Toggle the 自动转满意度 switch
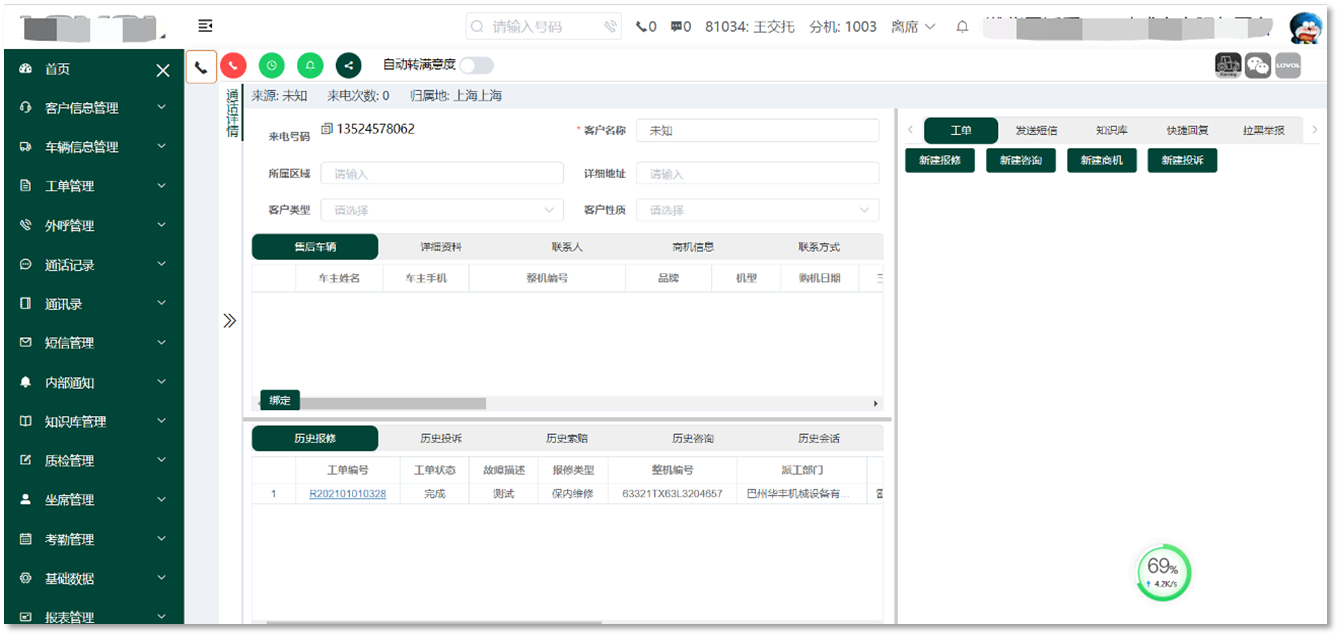The width and height of the screenshot is (1340, 637). [476, 66]
